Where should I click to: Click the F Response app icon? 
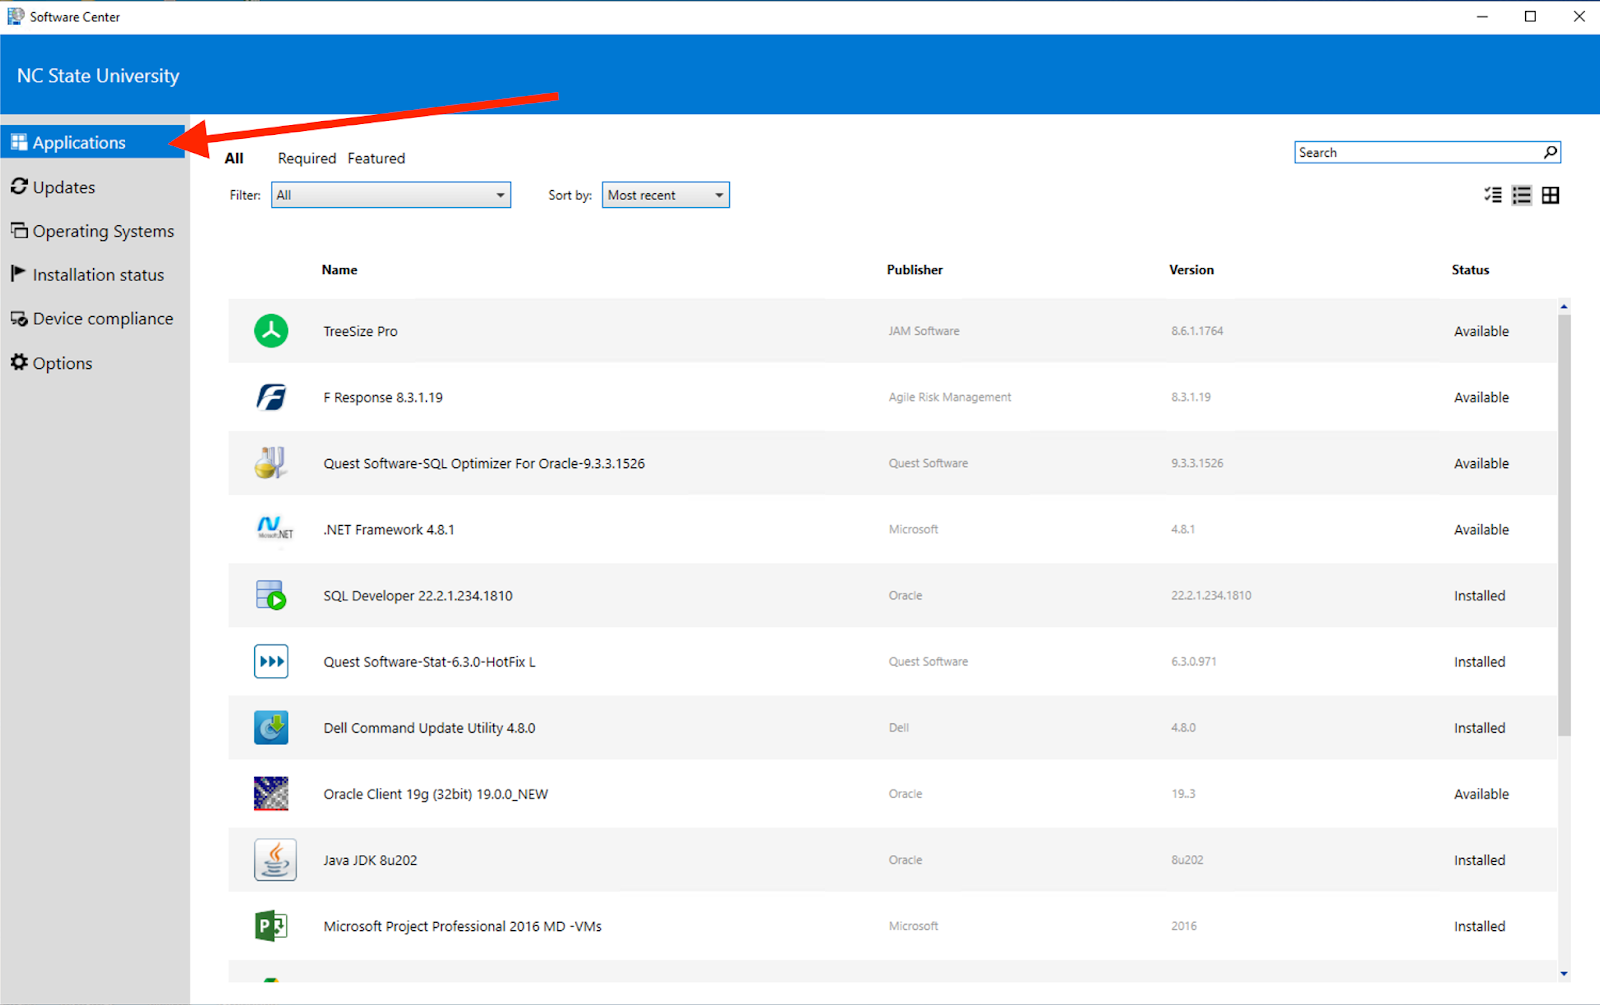[271, 397]
